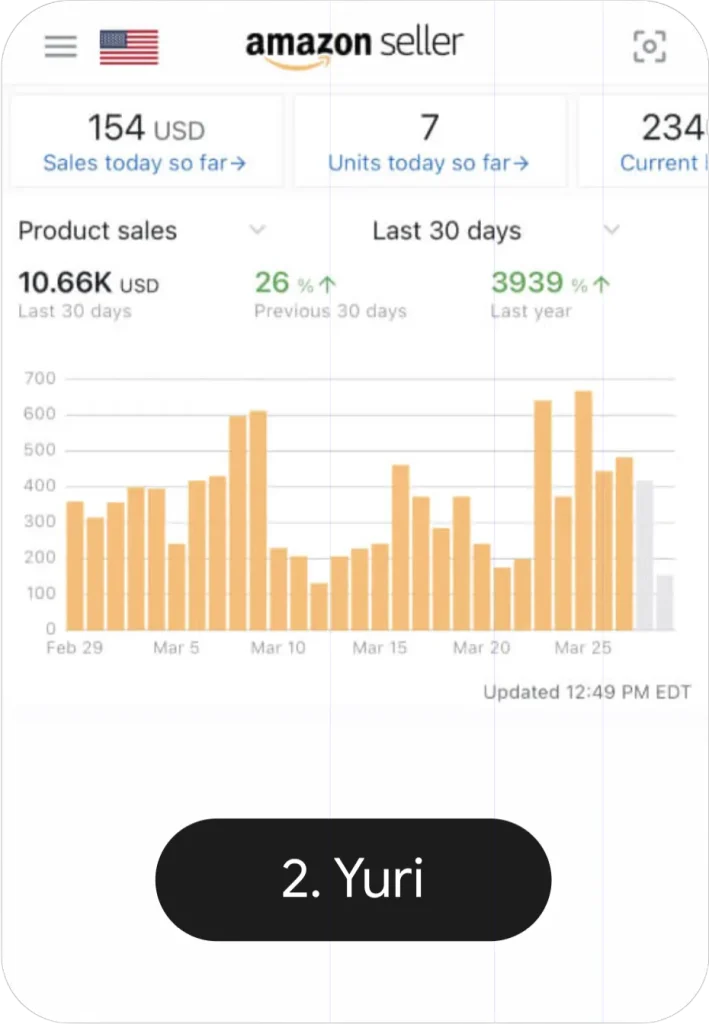Open the Units today so far link
The height and width of the screenshot is (1024, 709).
pyautogui.click(x=428, y=163)
